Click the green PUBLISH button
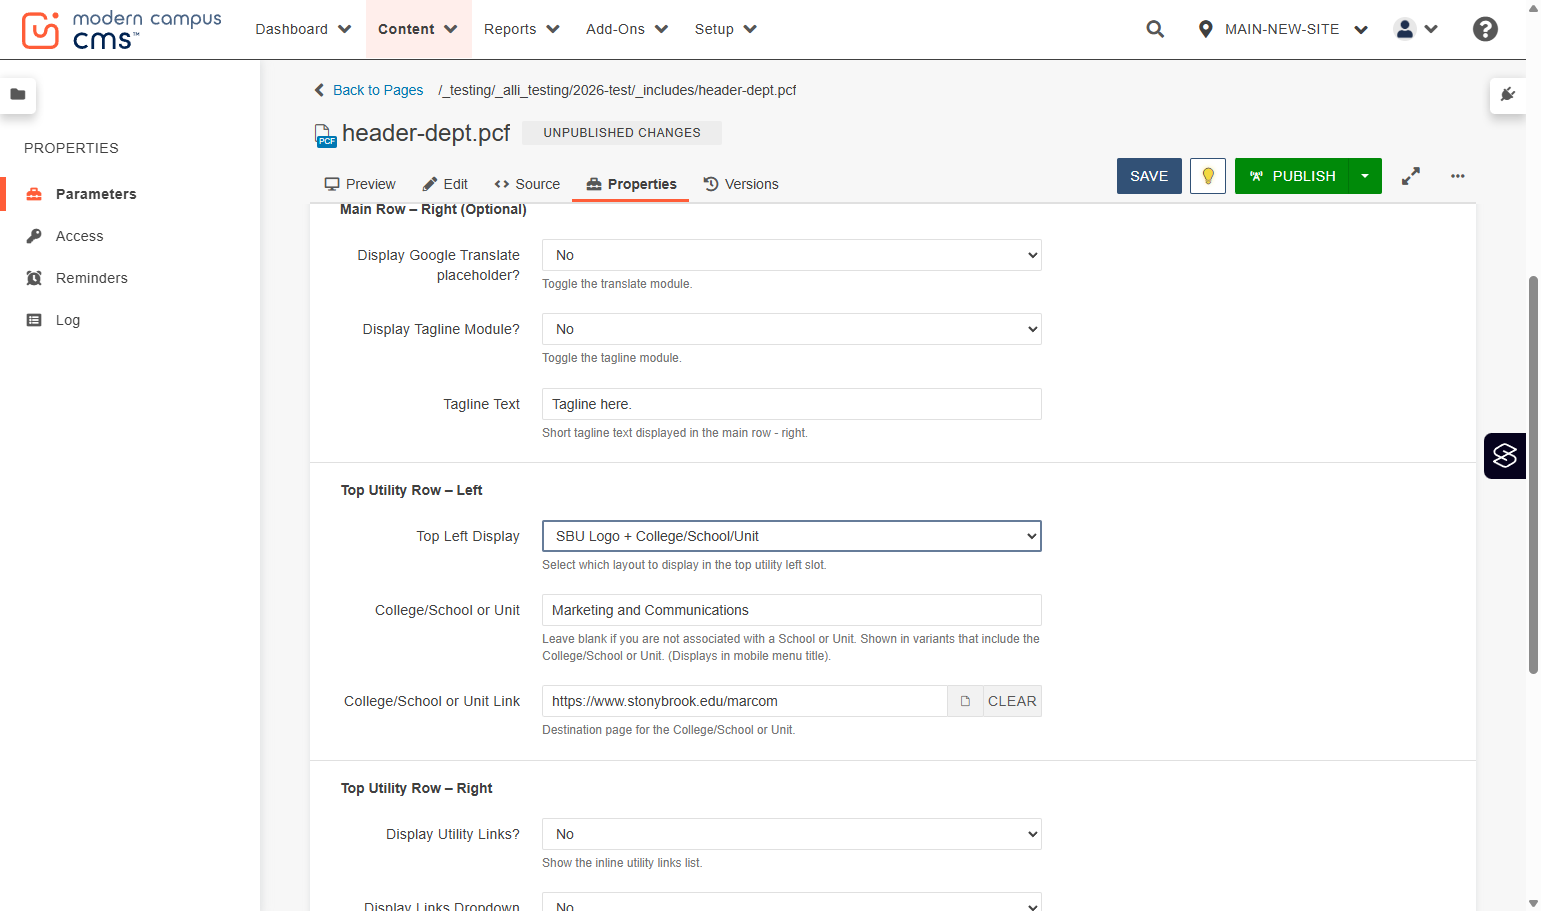1541x911 pixels. [x=1292, y=176]
